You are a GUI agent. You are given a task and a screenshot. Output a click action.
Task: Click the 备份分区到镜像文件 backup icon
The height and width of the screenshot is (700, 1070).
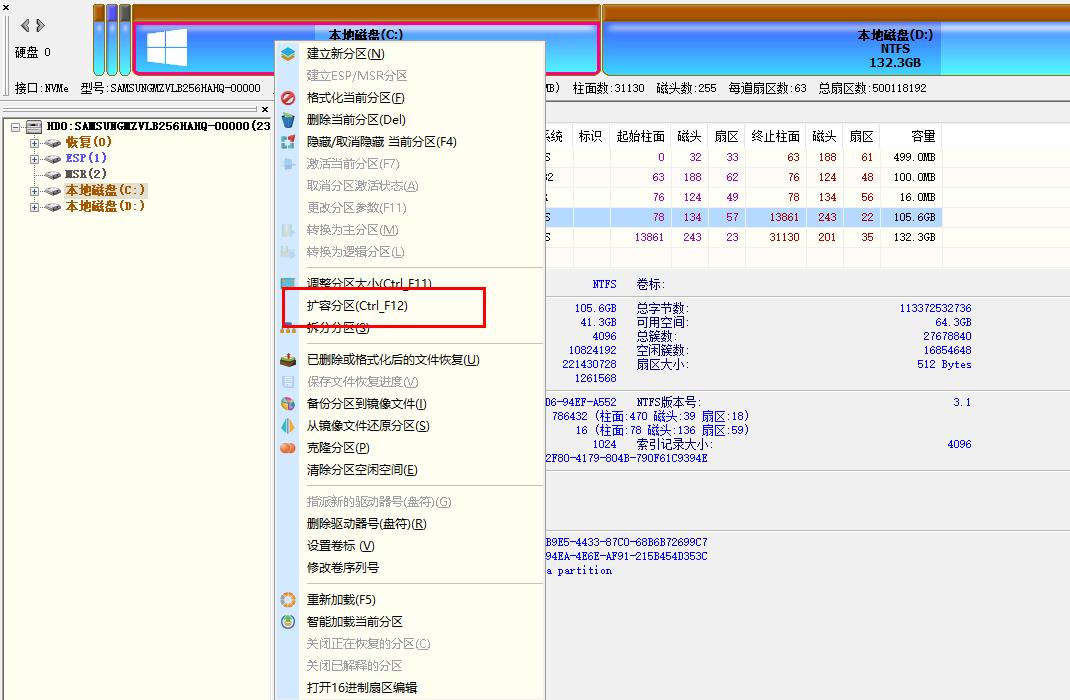287,407
